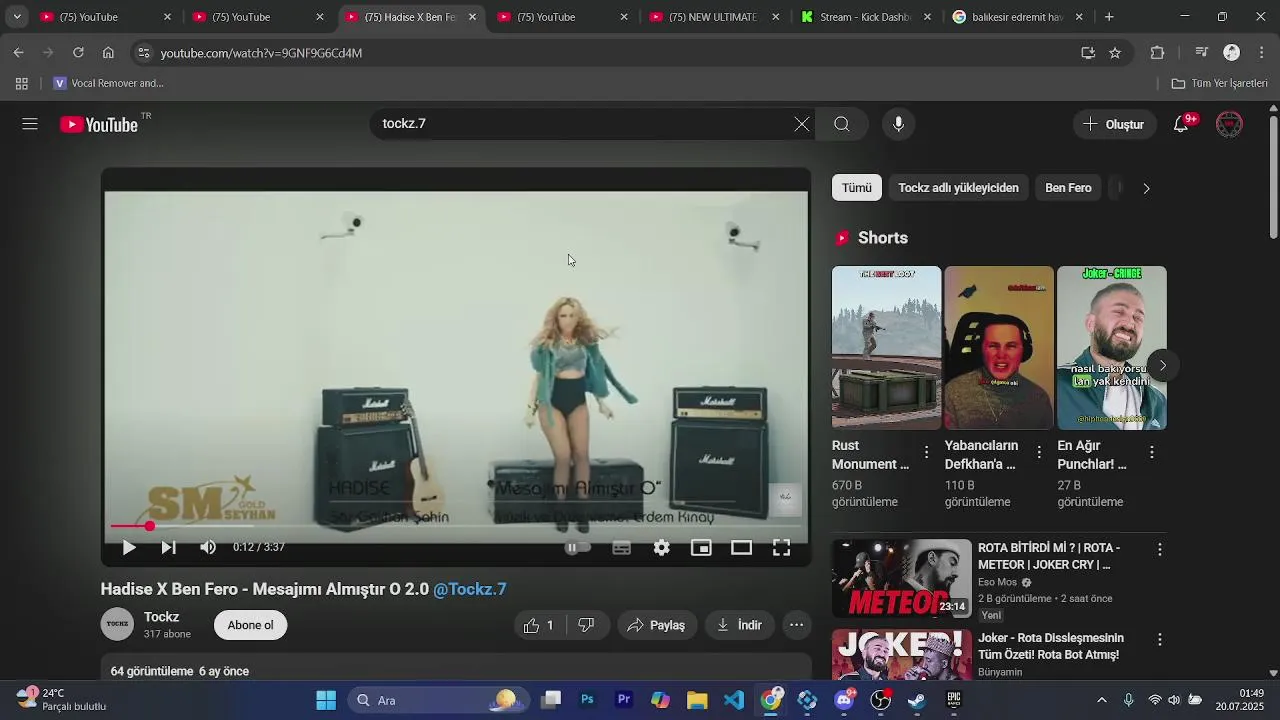This screenshot has height=720, width=1280.
Task: Open the browser home page
Action: coord(108,53)
